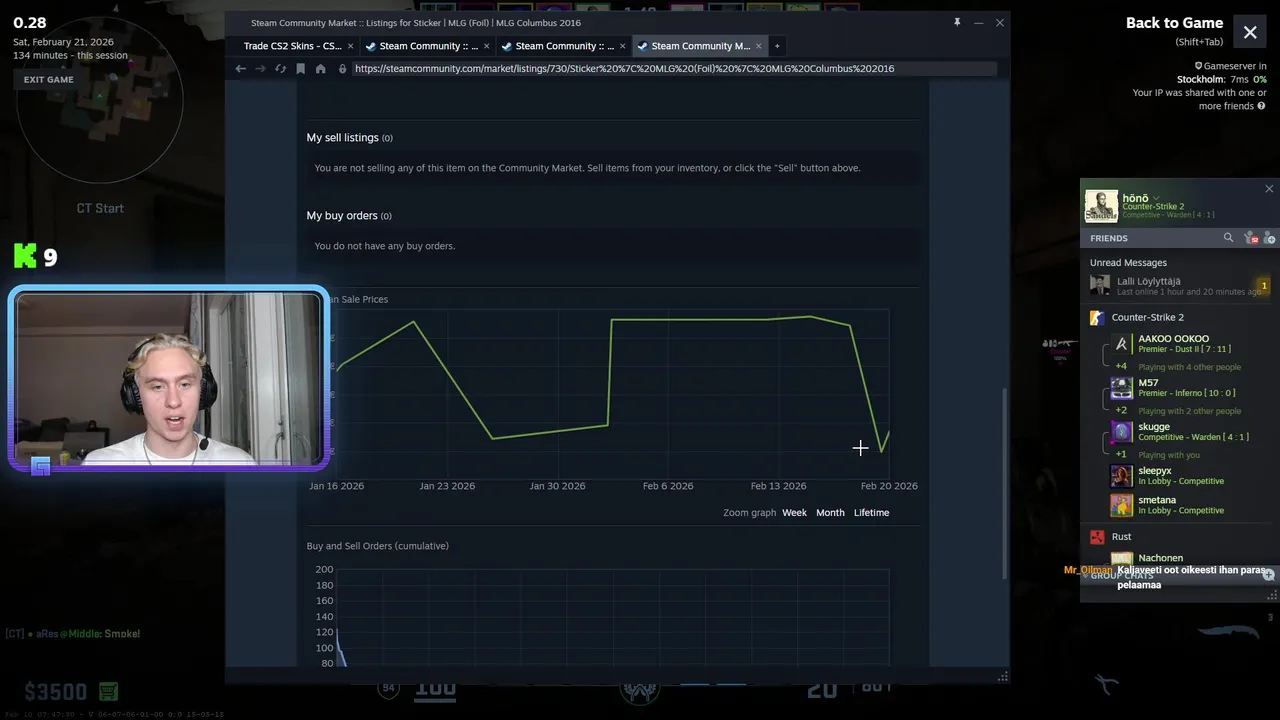Open the hönö status dropdown arrow
The width and height of the screenshot is (1280, 720).
[1156, 198]
